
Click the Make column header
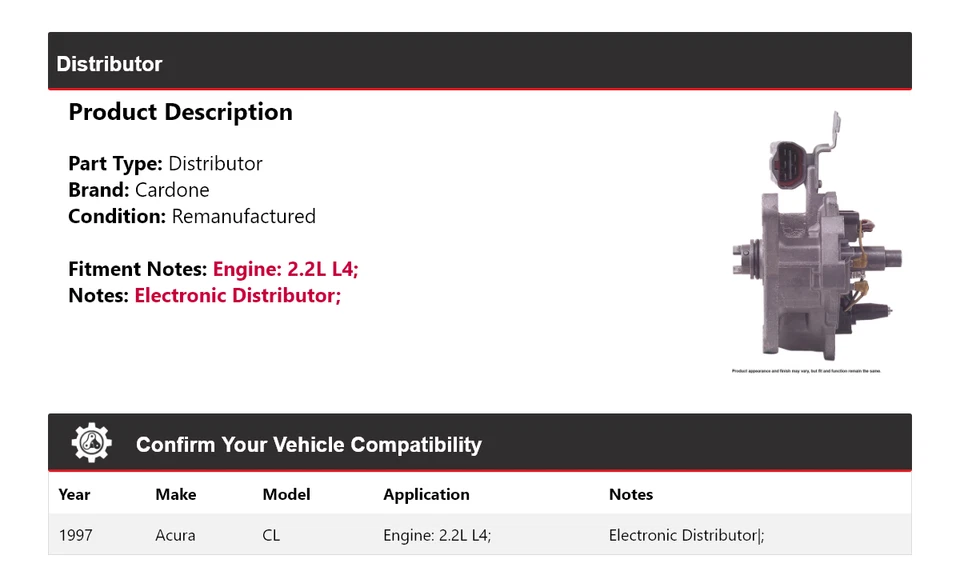(175, 494)
